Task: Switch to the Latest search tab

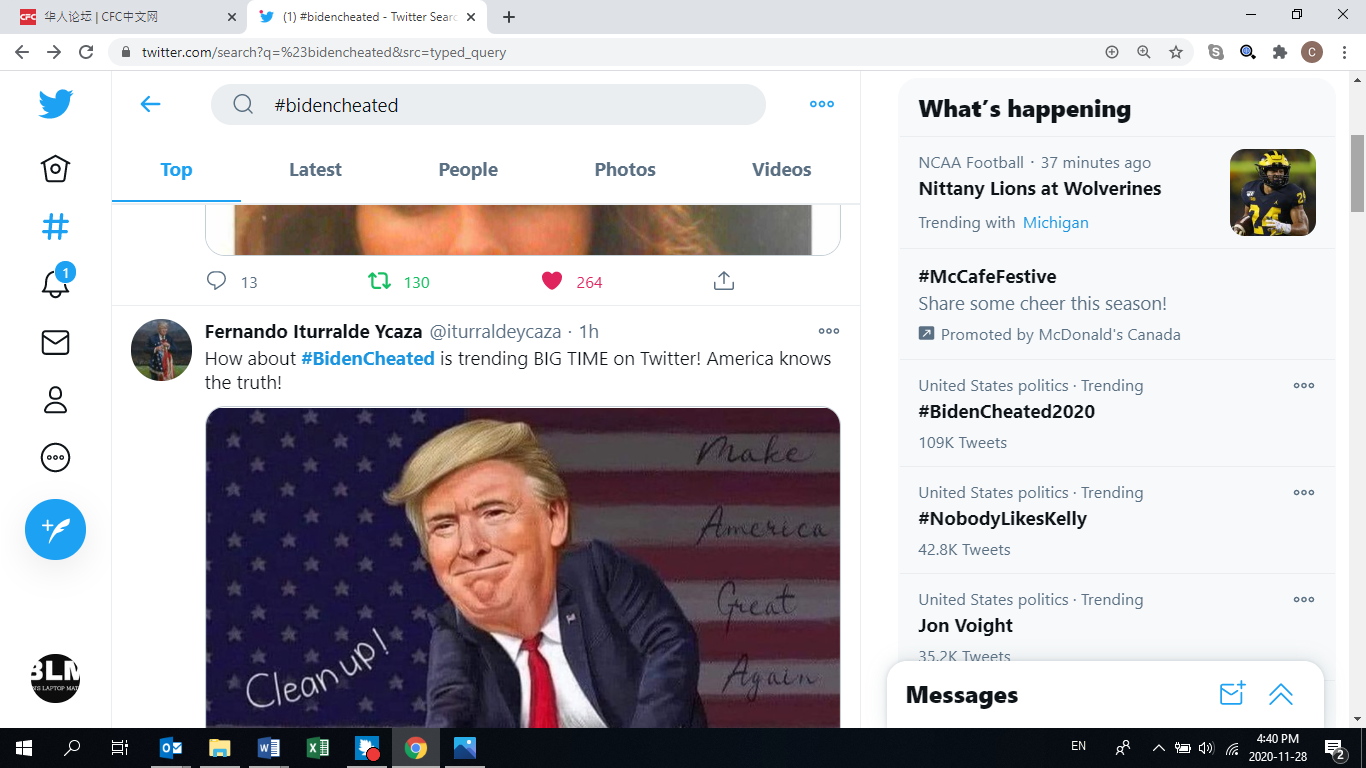Action: (x=315, y=170)
